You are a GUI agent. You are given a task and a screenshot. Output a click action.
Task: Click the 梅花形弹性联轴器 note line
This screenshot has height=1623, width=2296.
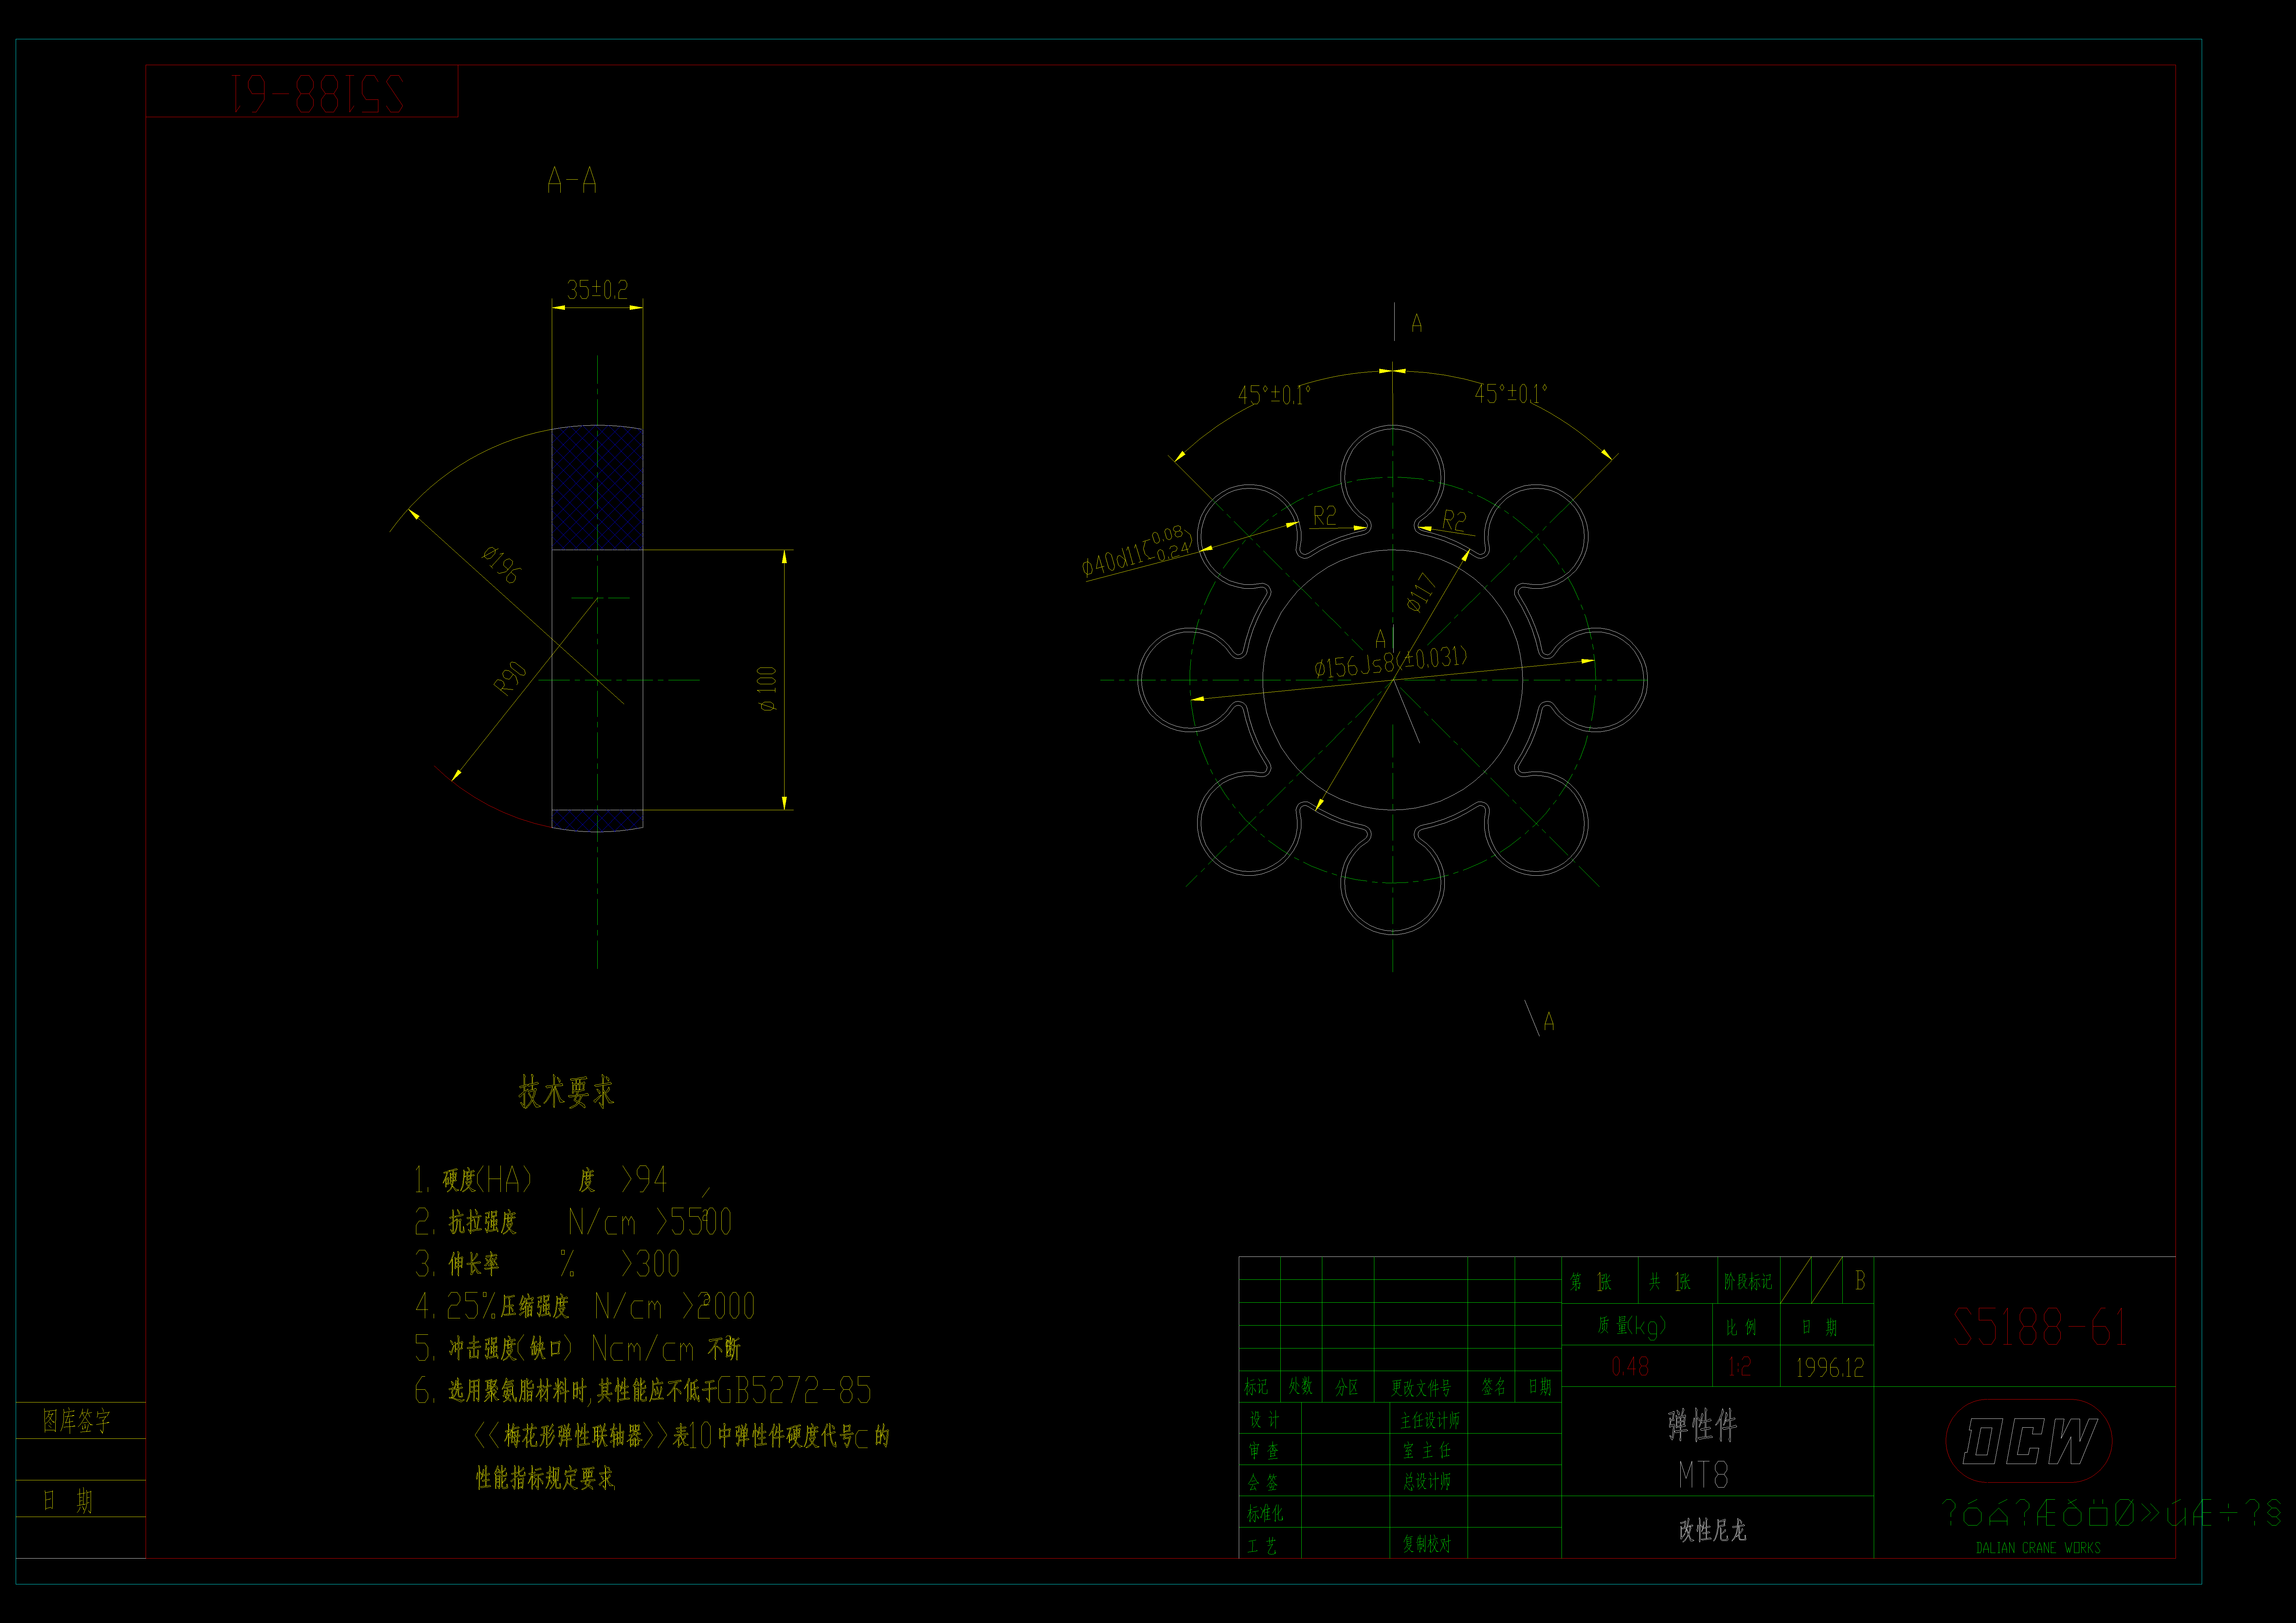(x=682, y=1436)
